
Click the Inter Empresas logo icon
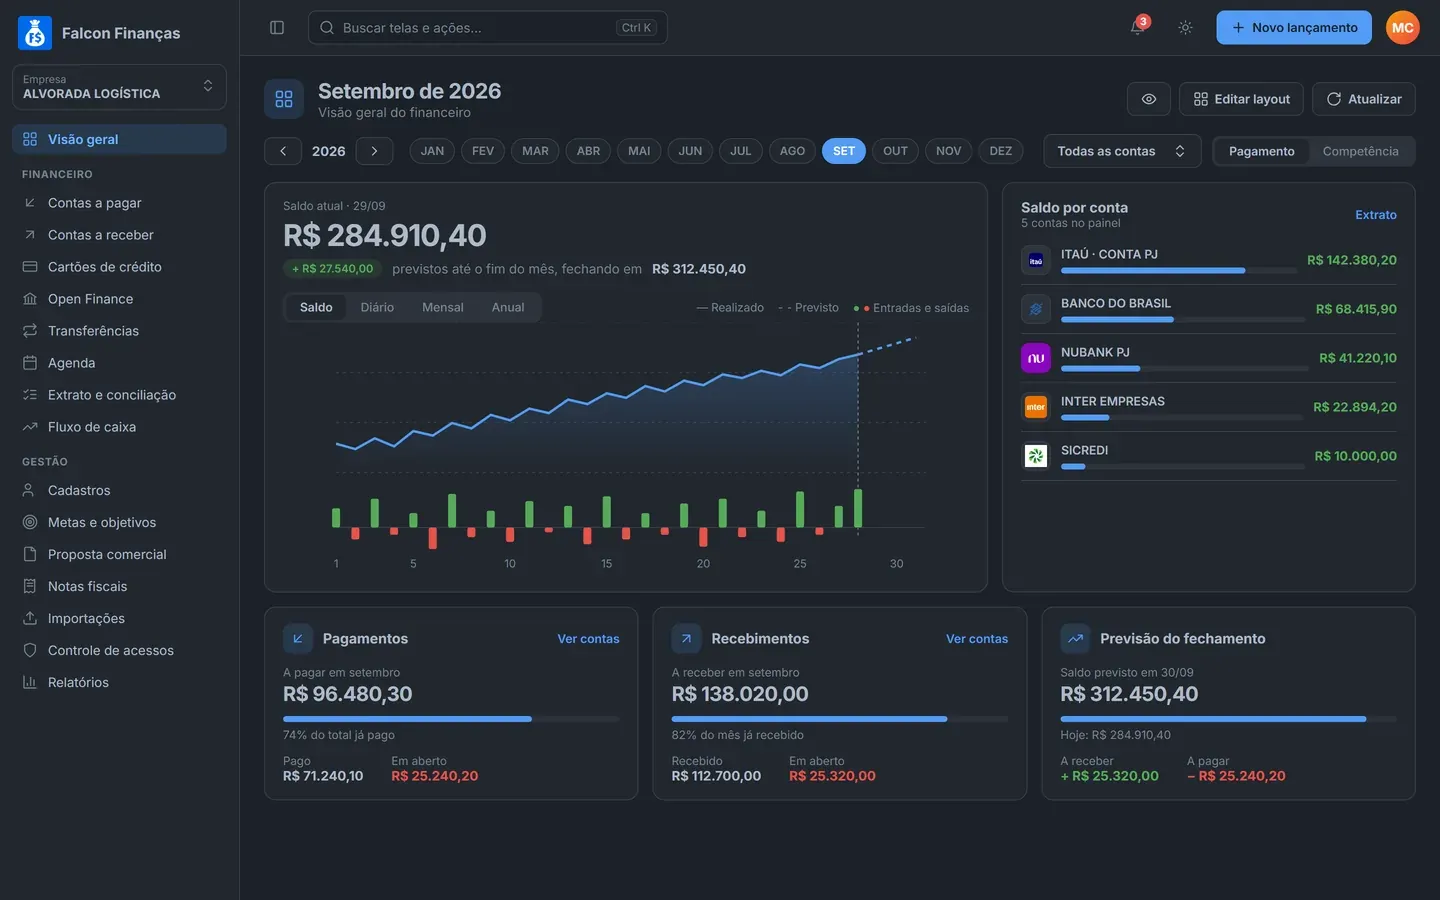click(x=1036, y=407)
